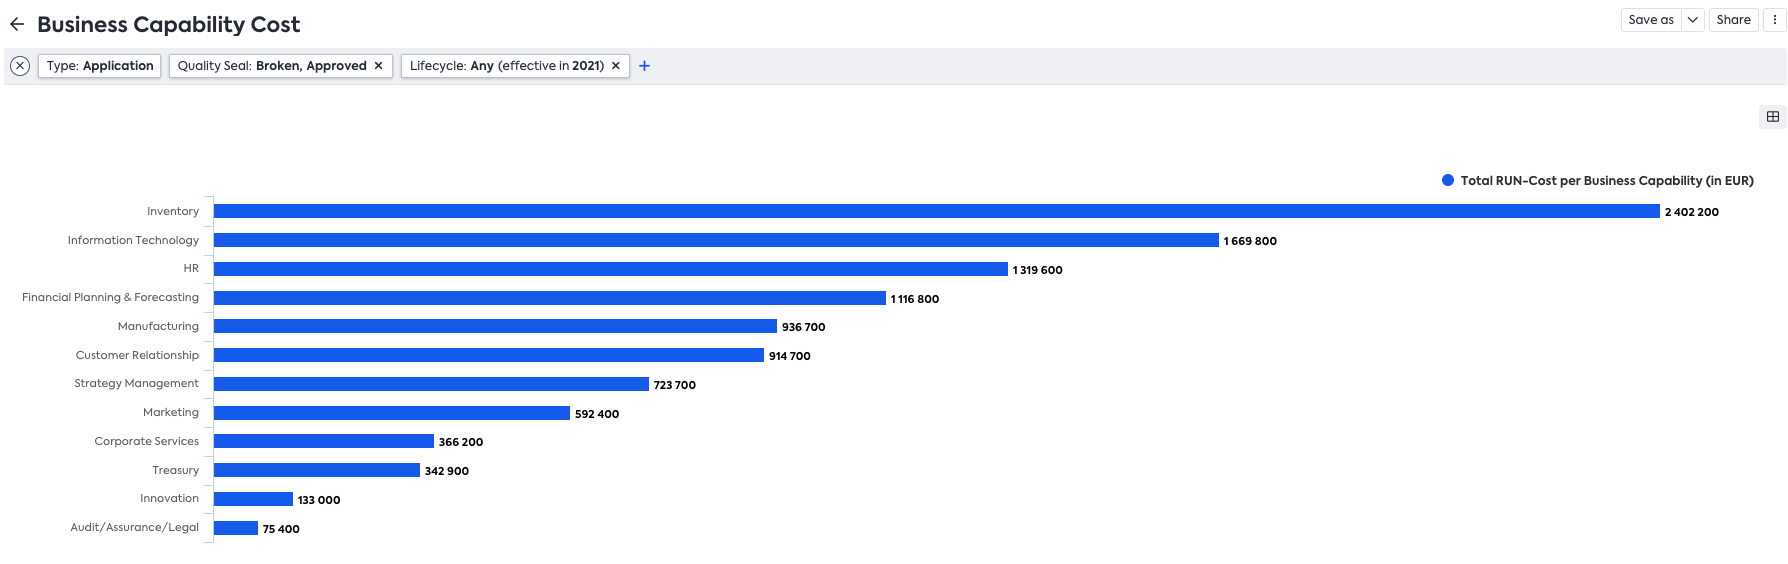The height and width of the screenshot is (564, 1788).
Task: Click the Audit/Assurance/Legal axis label
Action: (x=134, y=527)
